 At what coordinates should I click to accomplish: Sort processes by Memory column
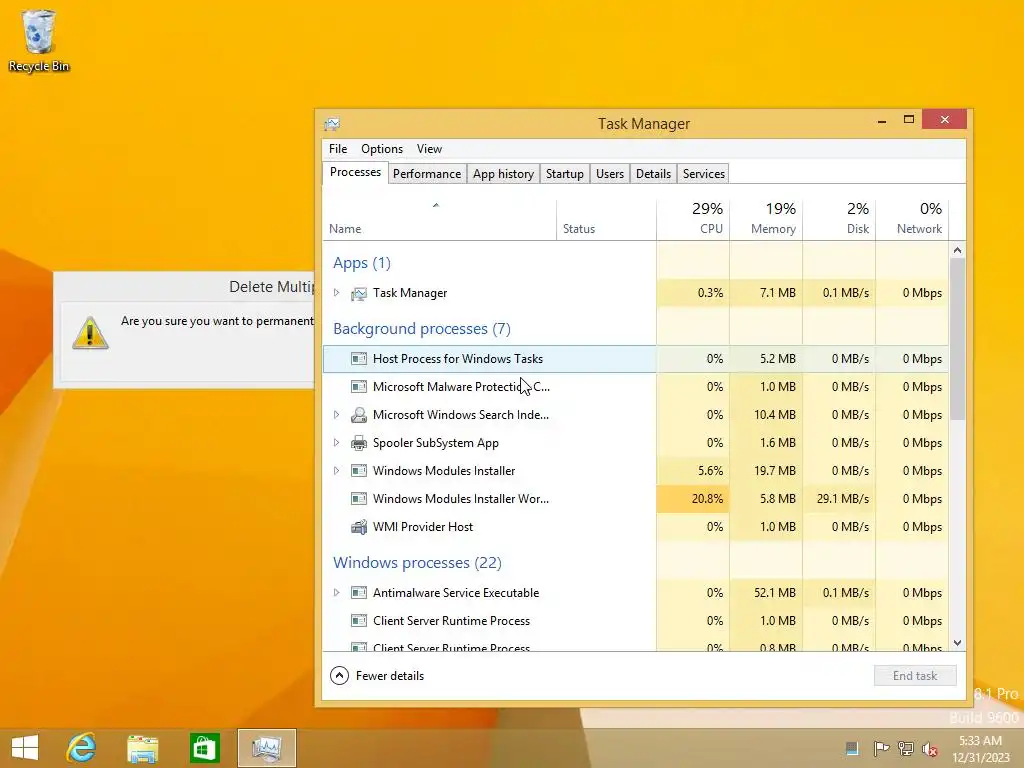point(766,220)
